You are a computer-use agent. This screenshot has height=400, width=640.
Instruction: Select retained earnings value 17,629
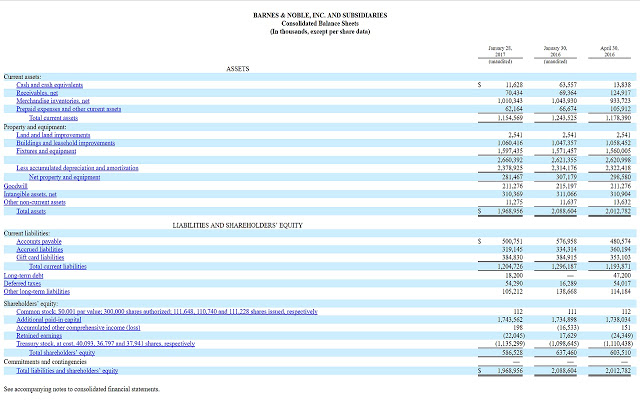tap(568, 336)
